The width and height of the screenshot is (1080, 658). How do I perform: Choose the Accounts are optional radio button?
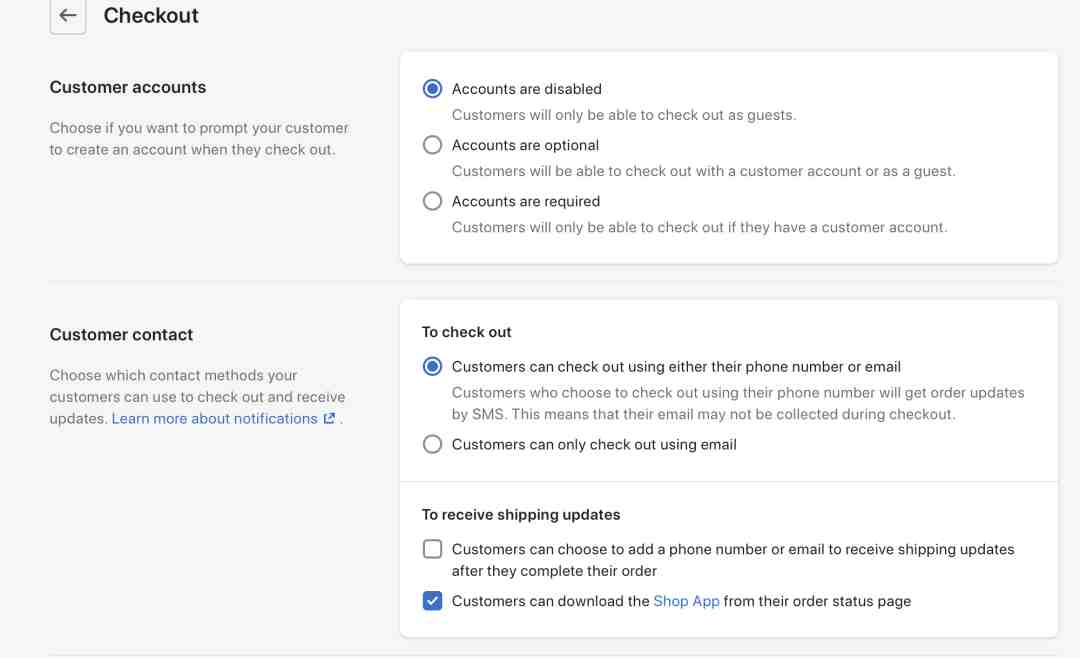pos(432,145)
